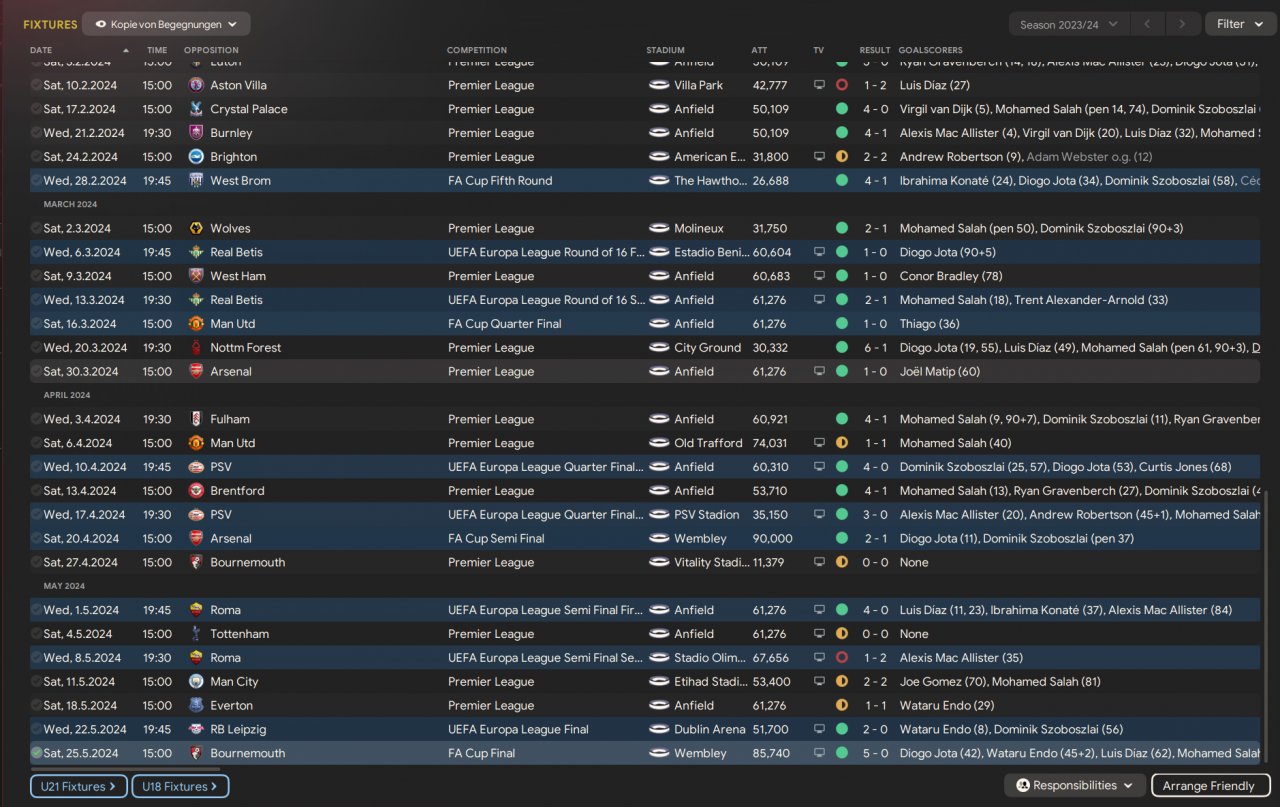Toggle the check mark beside Wed, 22.5.2024
1280x807 pixels.
[37, 730]
